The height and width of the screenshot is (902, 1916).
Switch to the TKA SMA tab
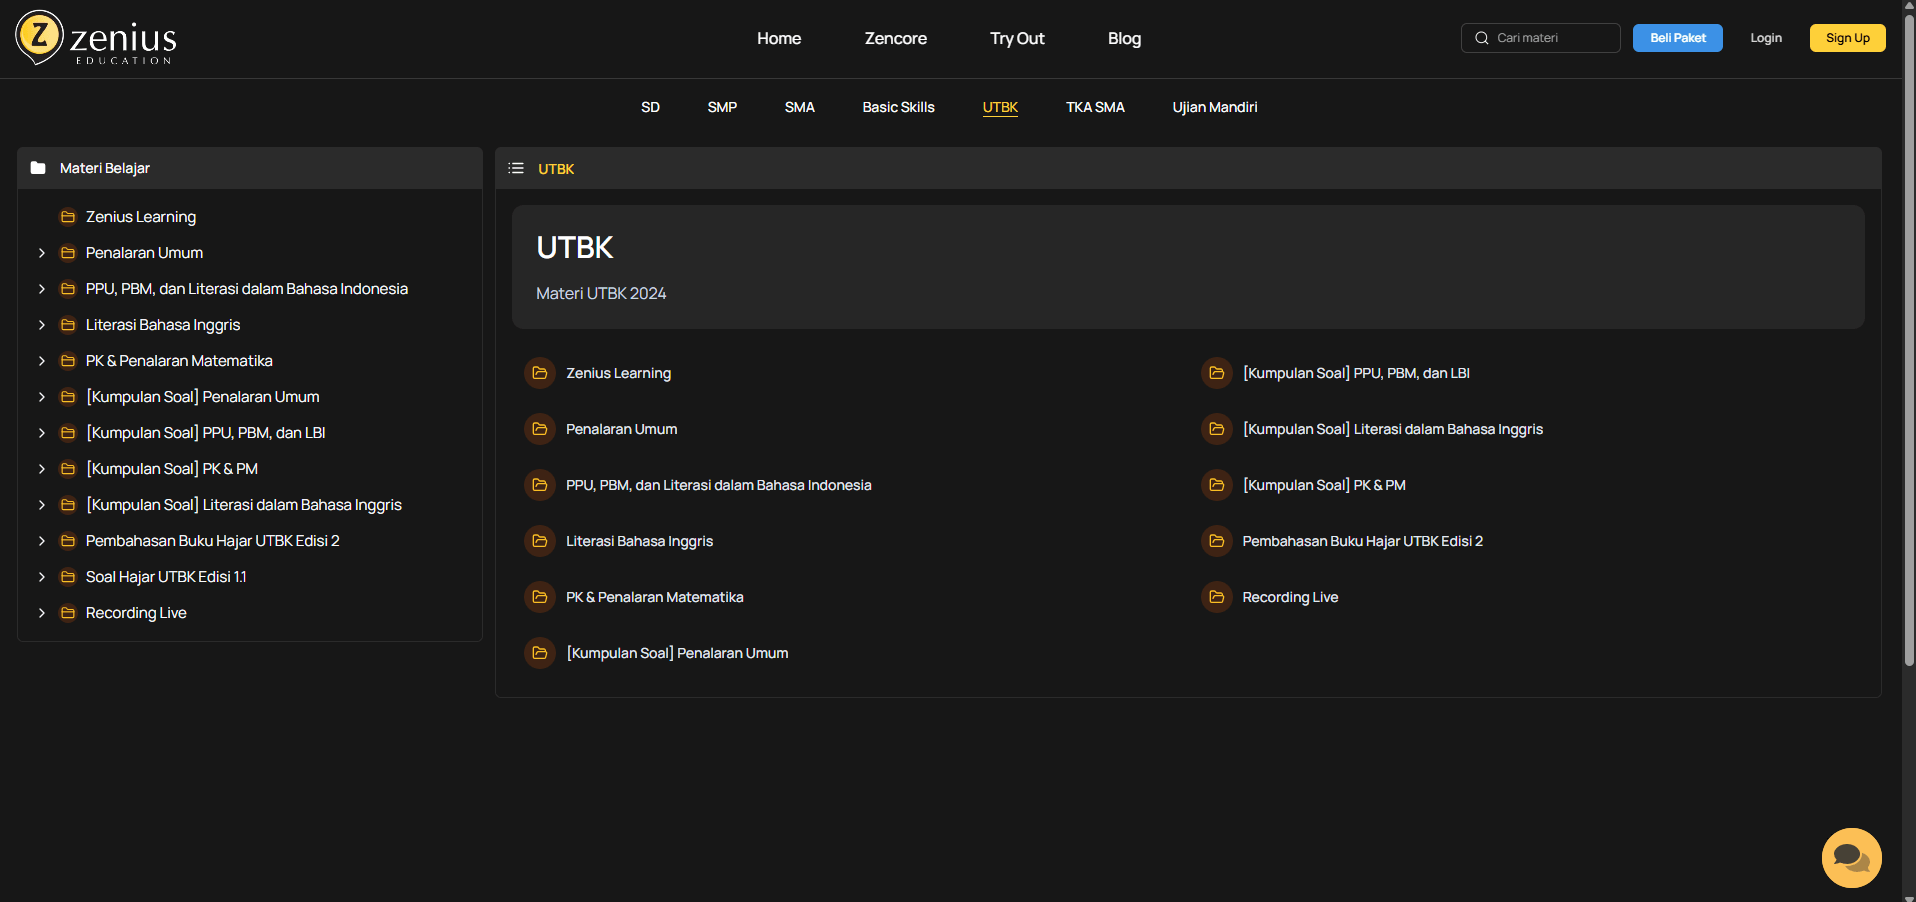(1095, 107)
